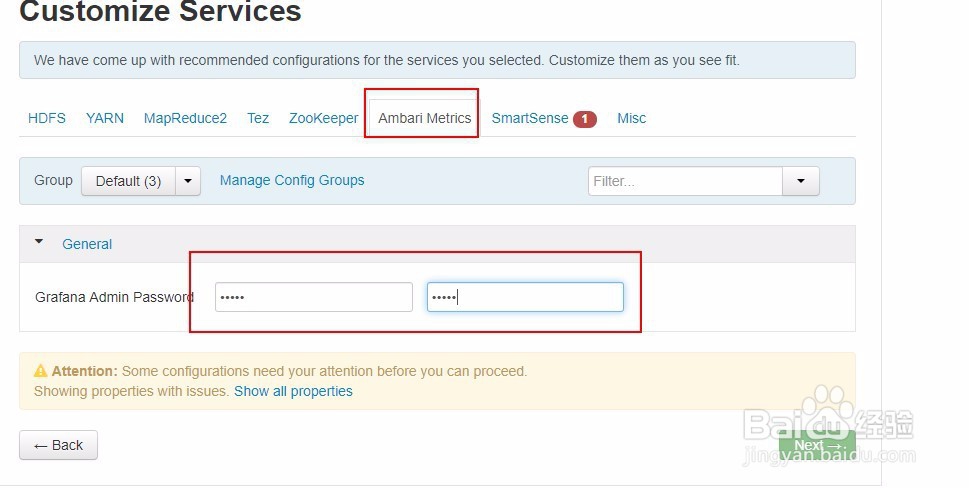Go to the Tez tab
The height and width of the screenshot is (488, 969).
[x=258, y=118]
